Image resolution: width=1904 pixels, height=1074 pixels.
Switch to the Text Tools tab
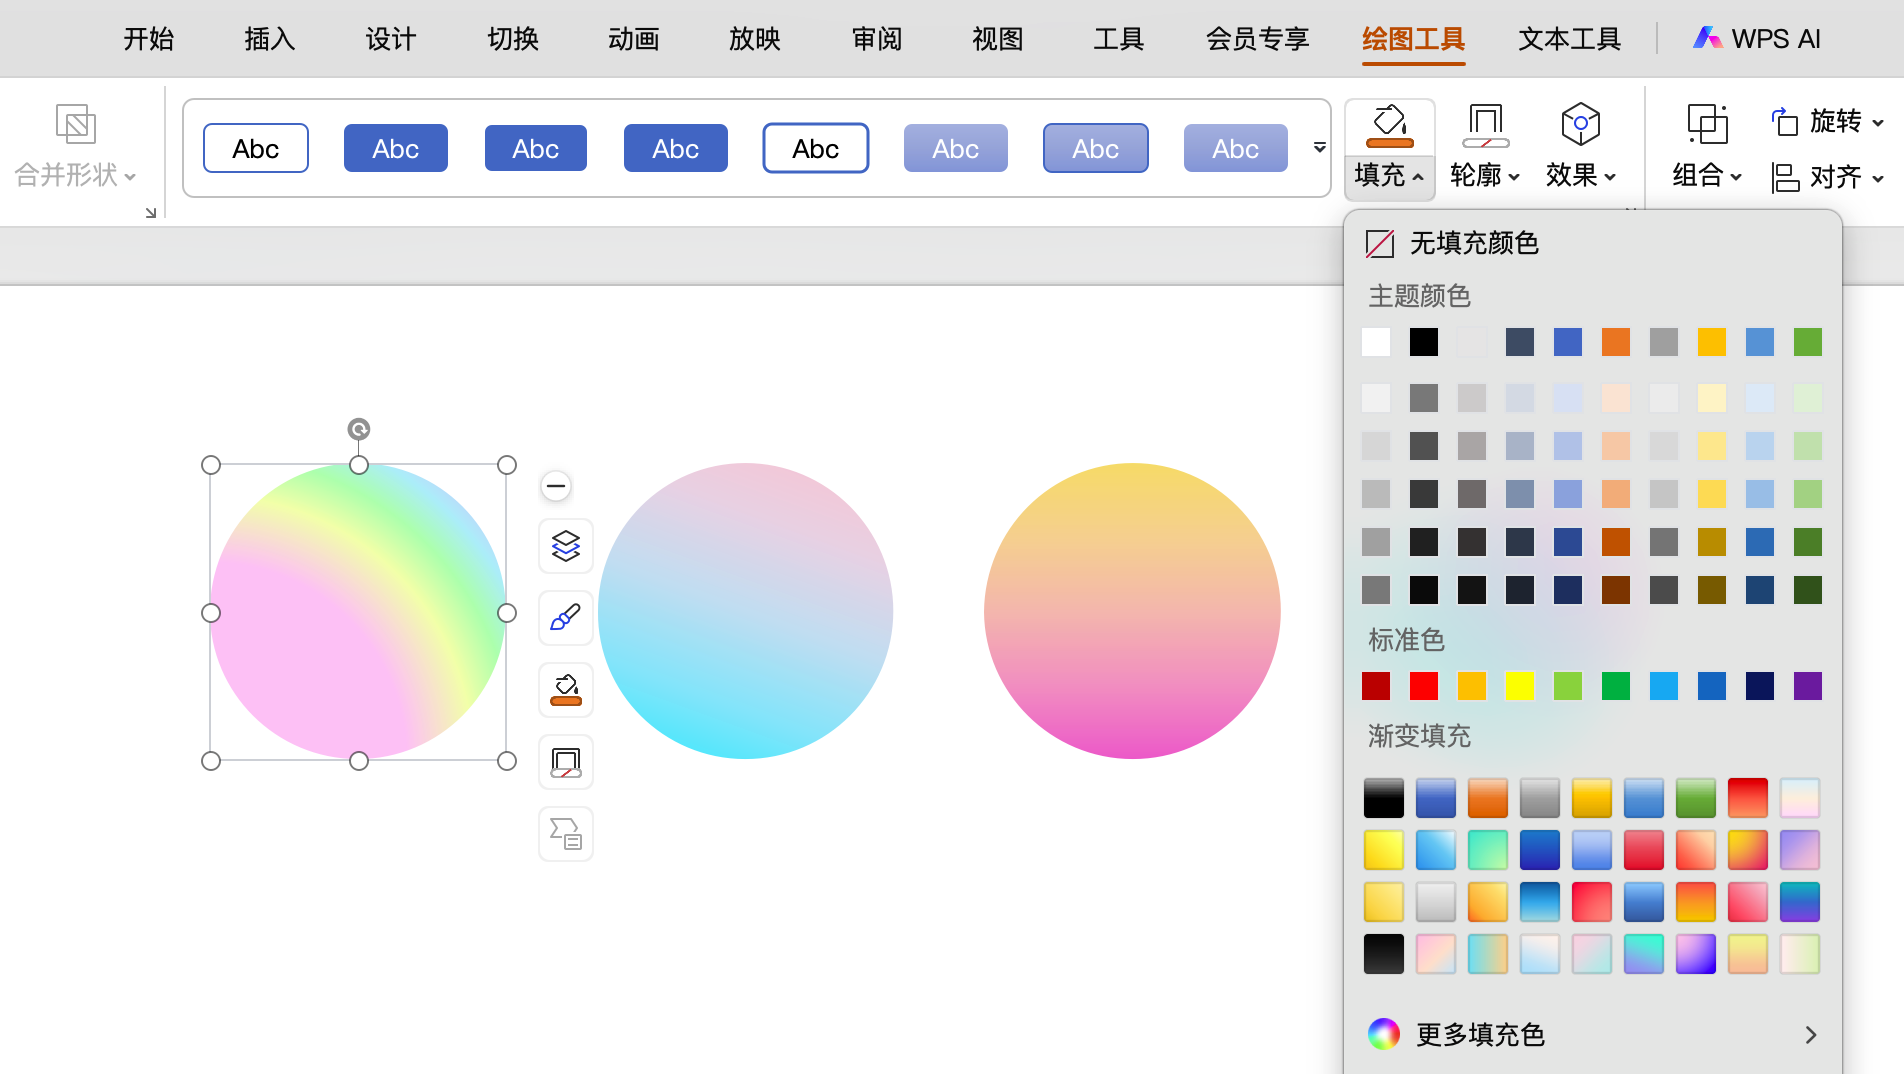[x=1569, y=39]
